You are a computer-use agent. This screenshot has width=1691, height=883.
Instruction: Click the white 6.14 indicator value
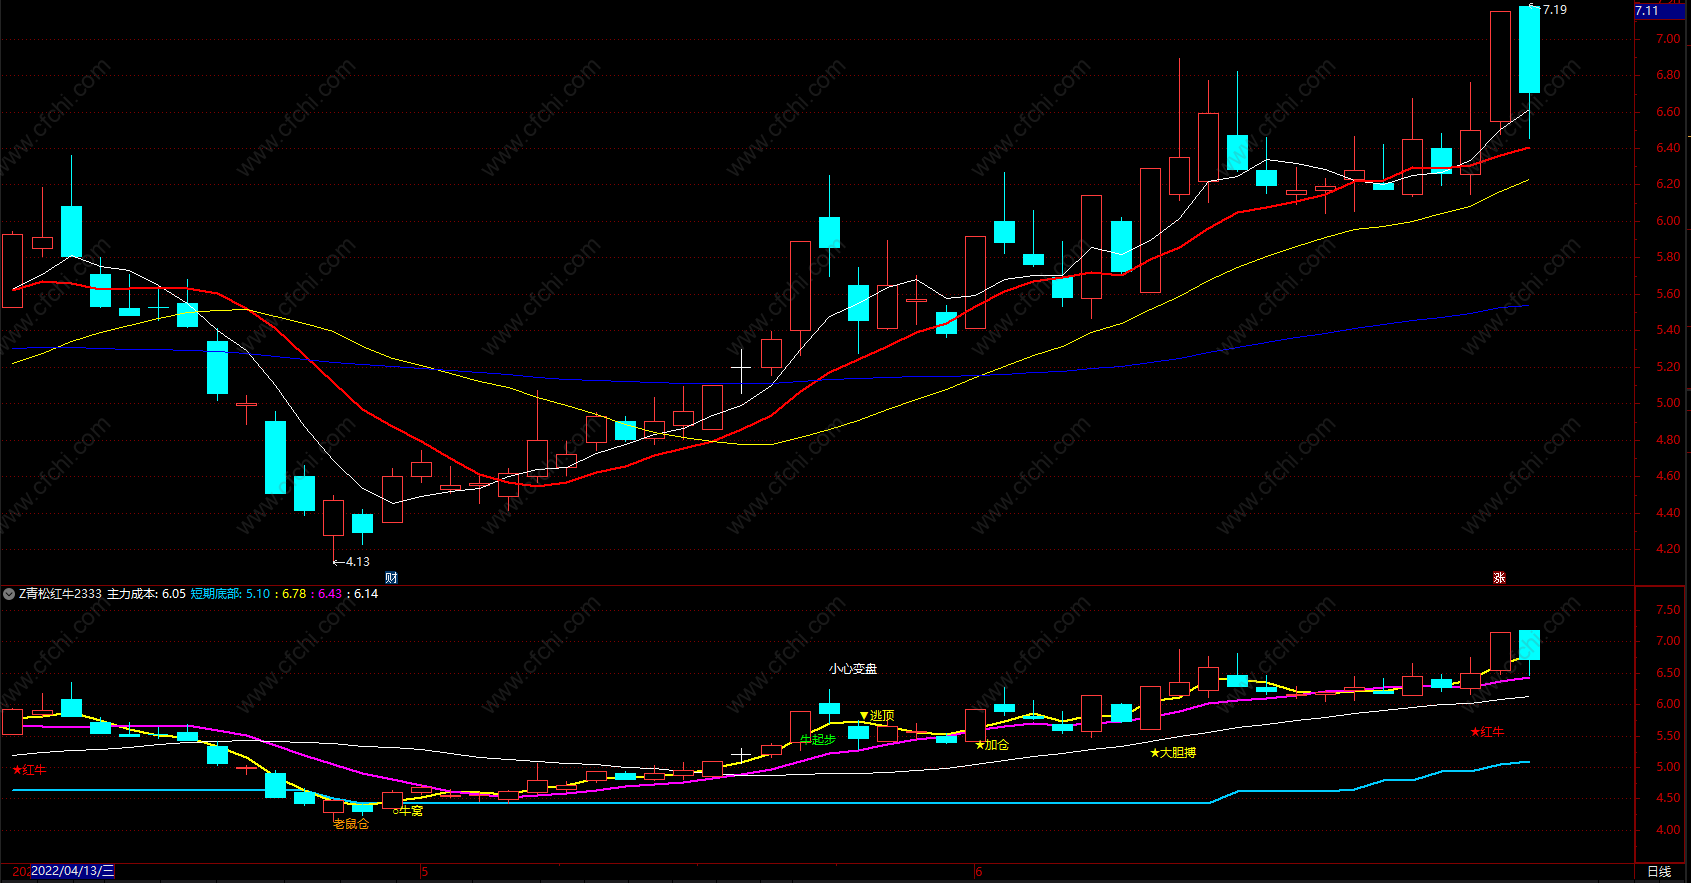[366, 594]
